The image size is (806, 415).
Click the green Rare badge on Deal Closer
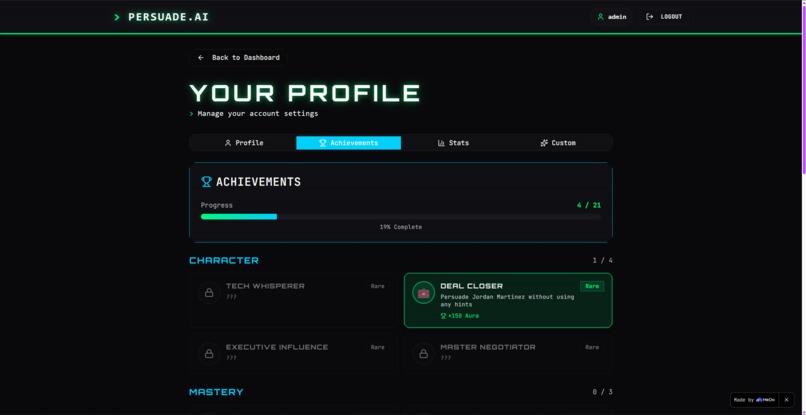click(x=592, y=286)
